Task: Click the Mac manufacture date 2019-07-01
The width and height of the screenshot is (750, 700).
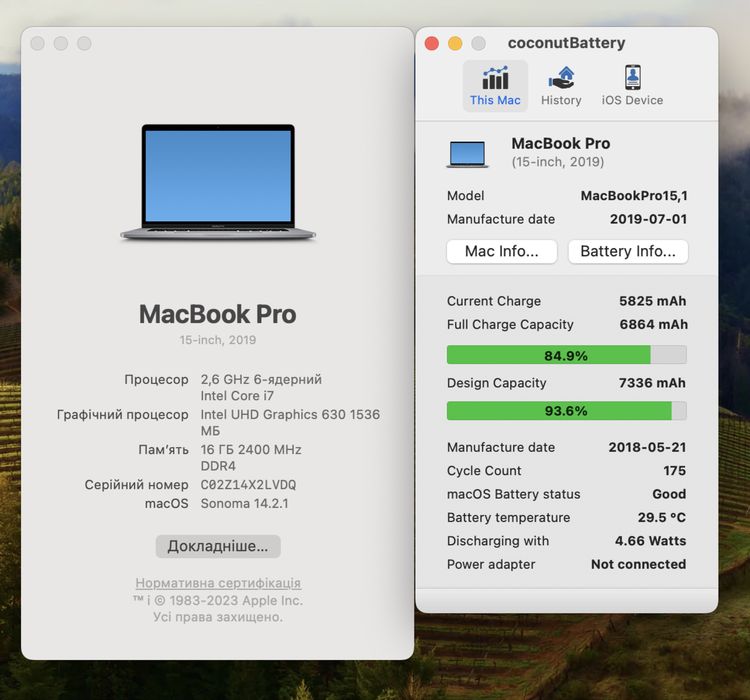Action: (648, 219)
